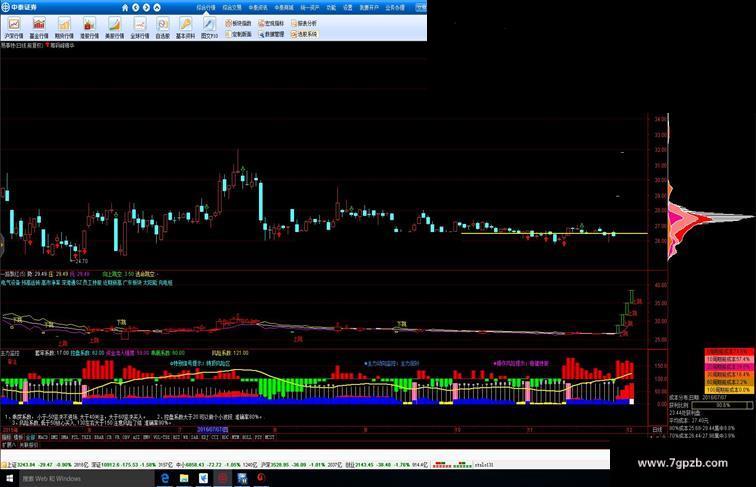Select BRAR indicator tab

(x=99, y=437)
